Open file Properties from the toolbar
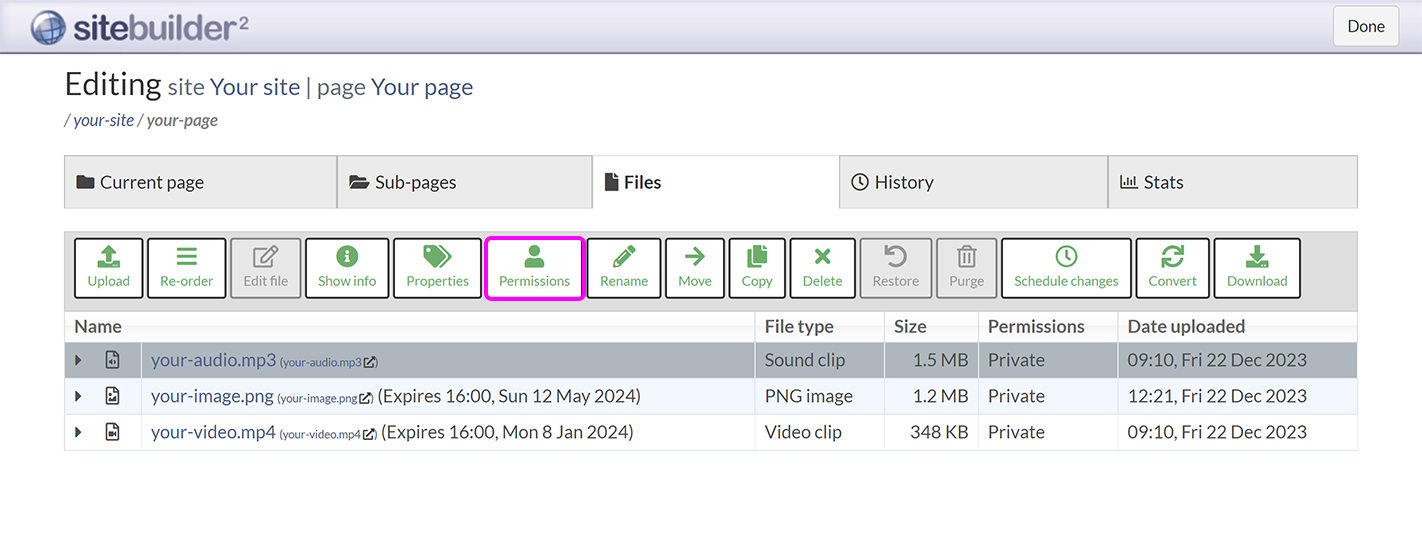Viewport: 1422px width, 538px height. [437, 268]
